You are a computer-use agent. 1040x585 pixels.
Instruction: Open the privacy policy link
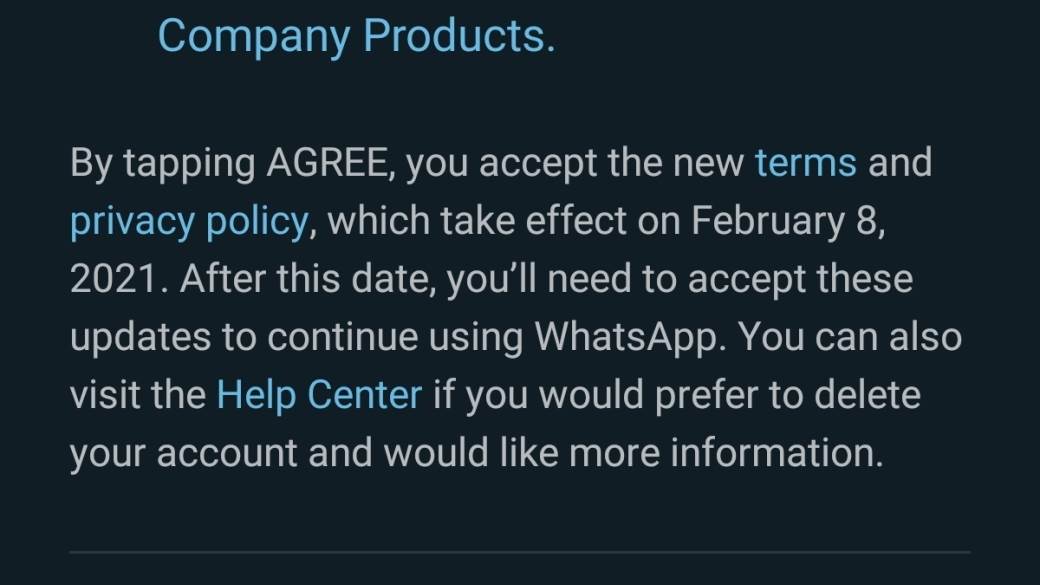[188, 221]
